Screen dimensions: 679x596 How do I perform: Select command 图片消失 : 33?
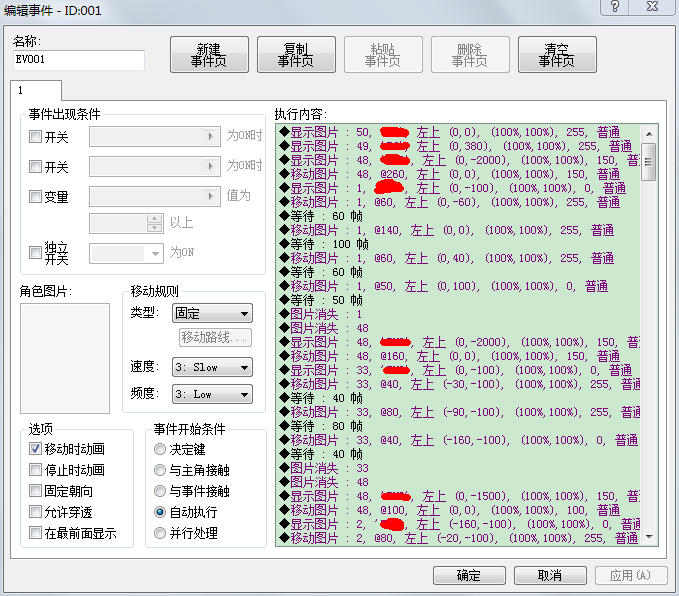point(324,468)
